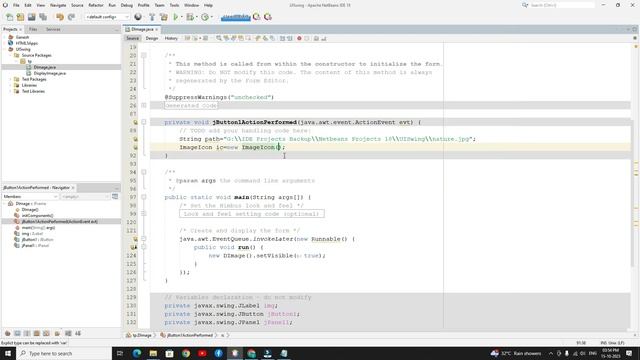This screenshot has width=640, height=360.
Task: Switch to the History view button
Action: tap(171, 38)
